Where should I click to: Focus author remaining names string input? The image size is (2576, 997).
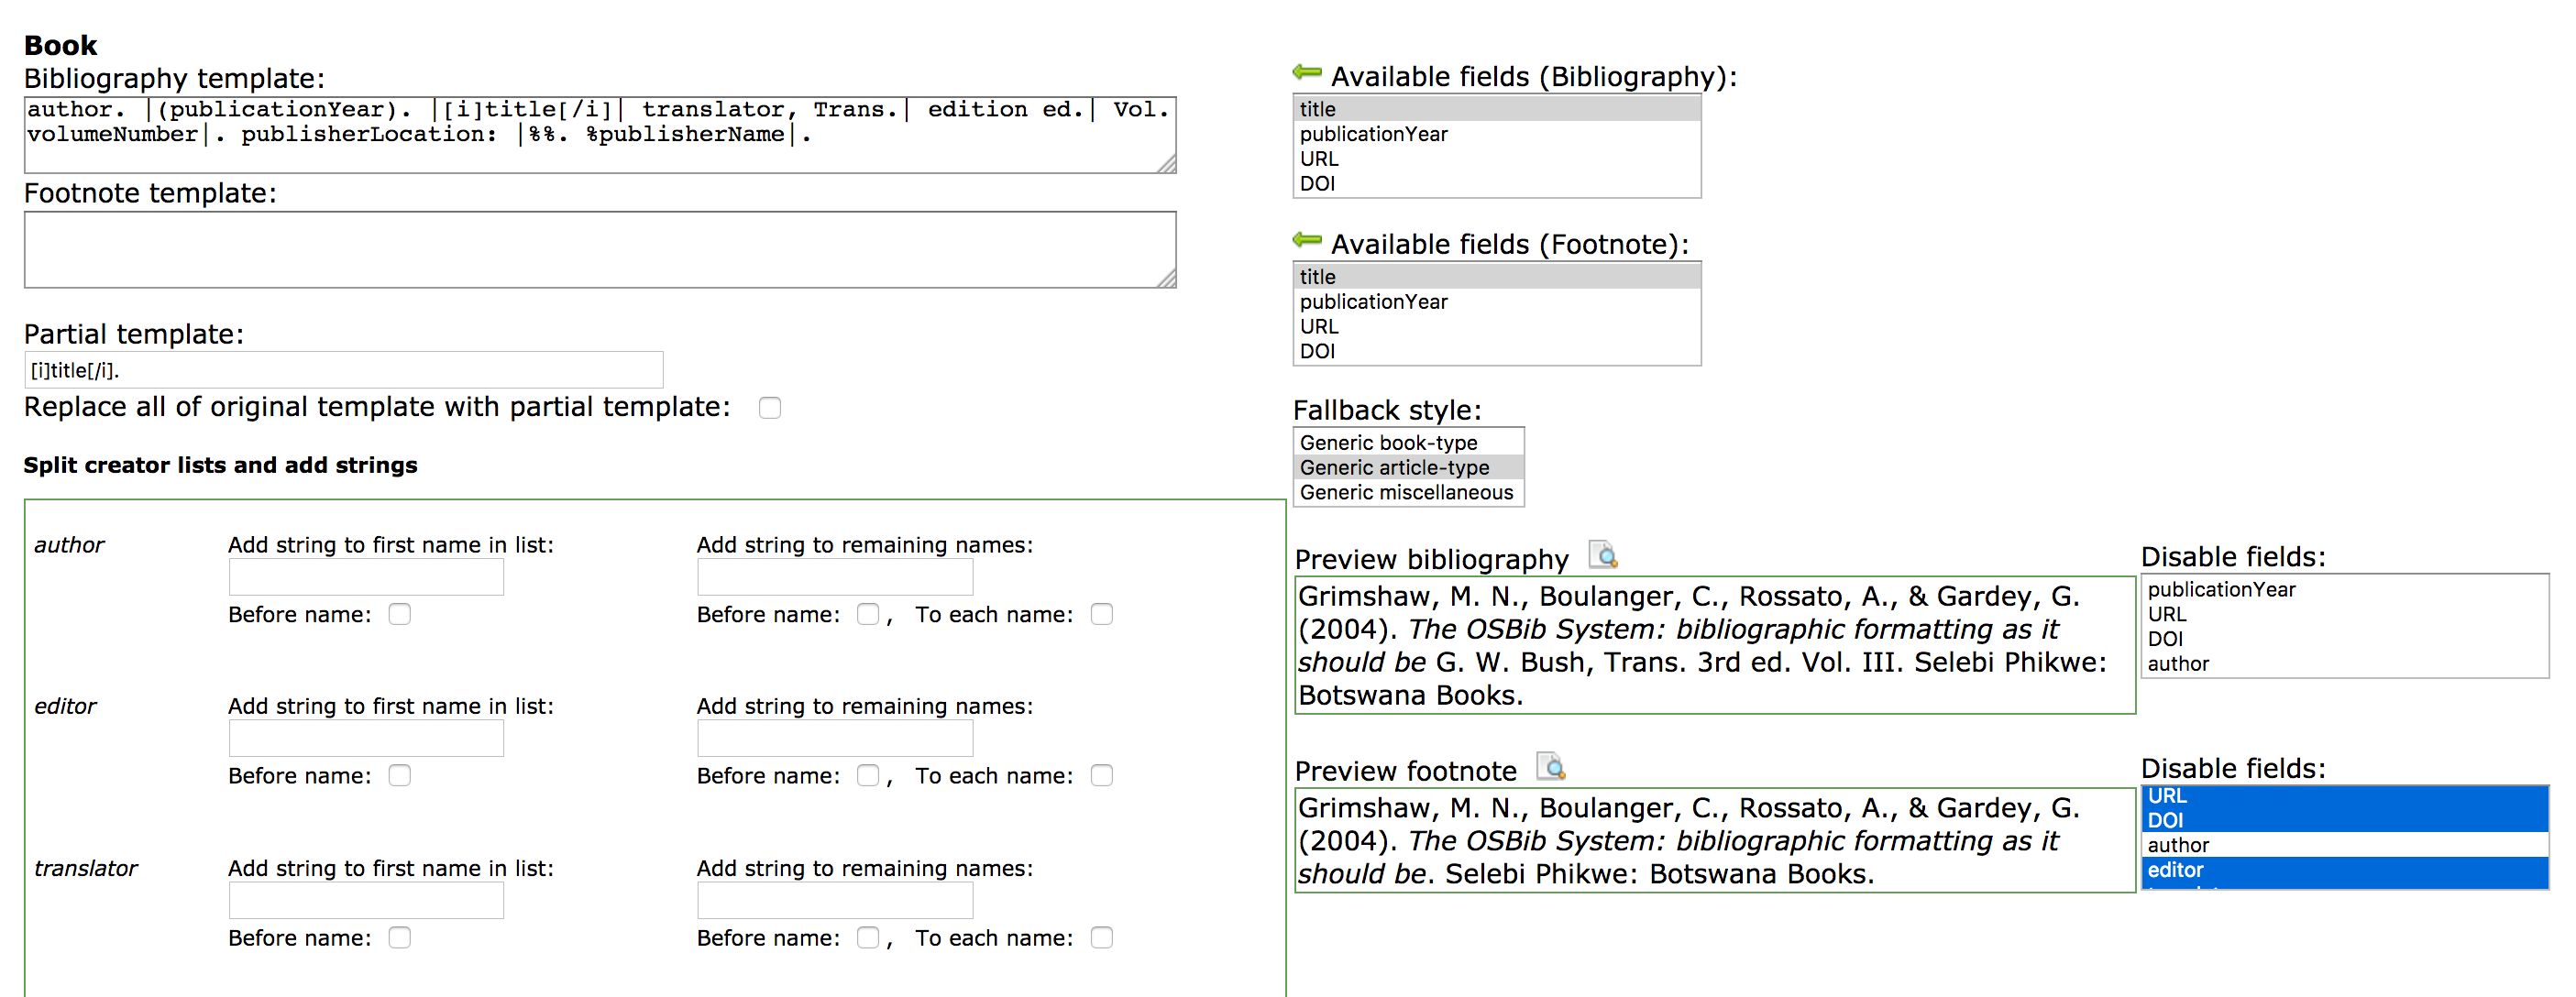(x=835, y=577)
